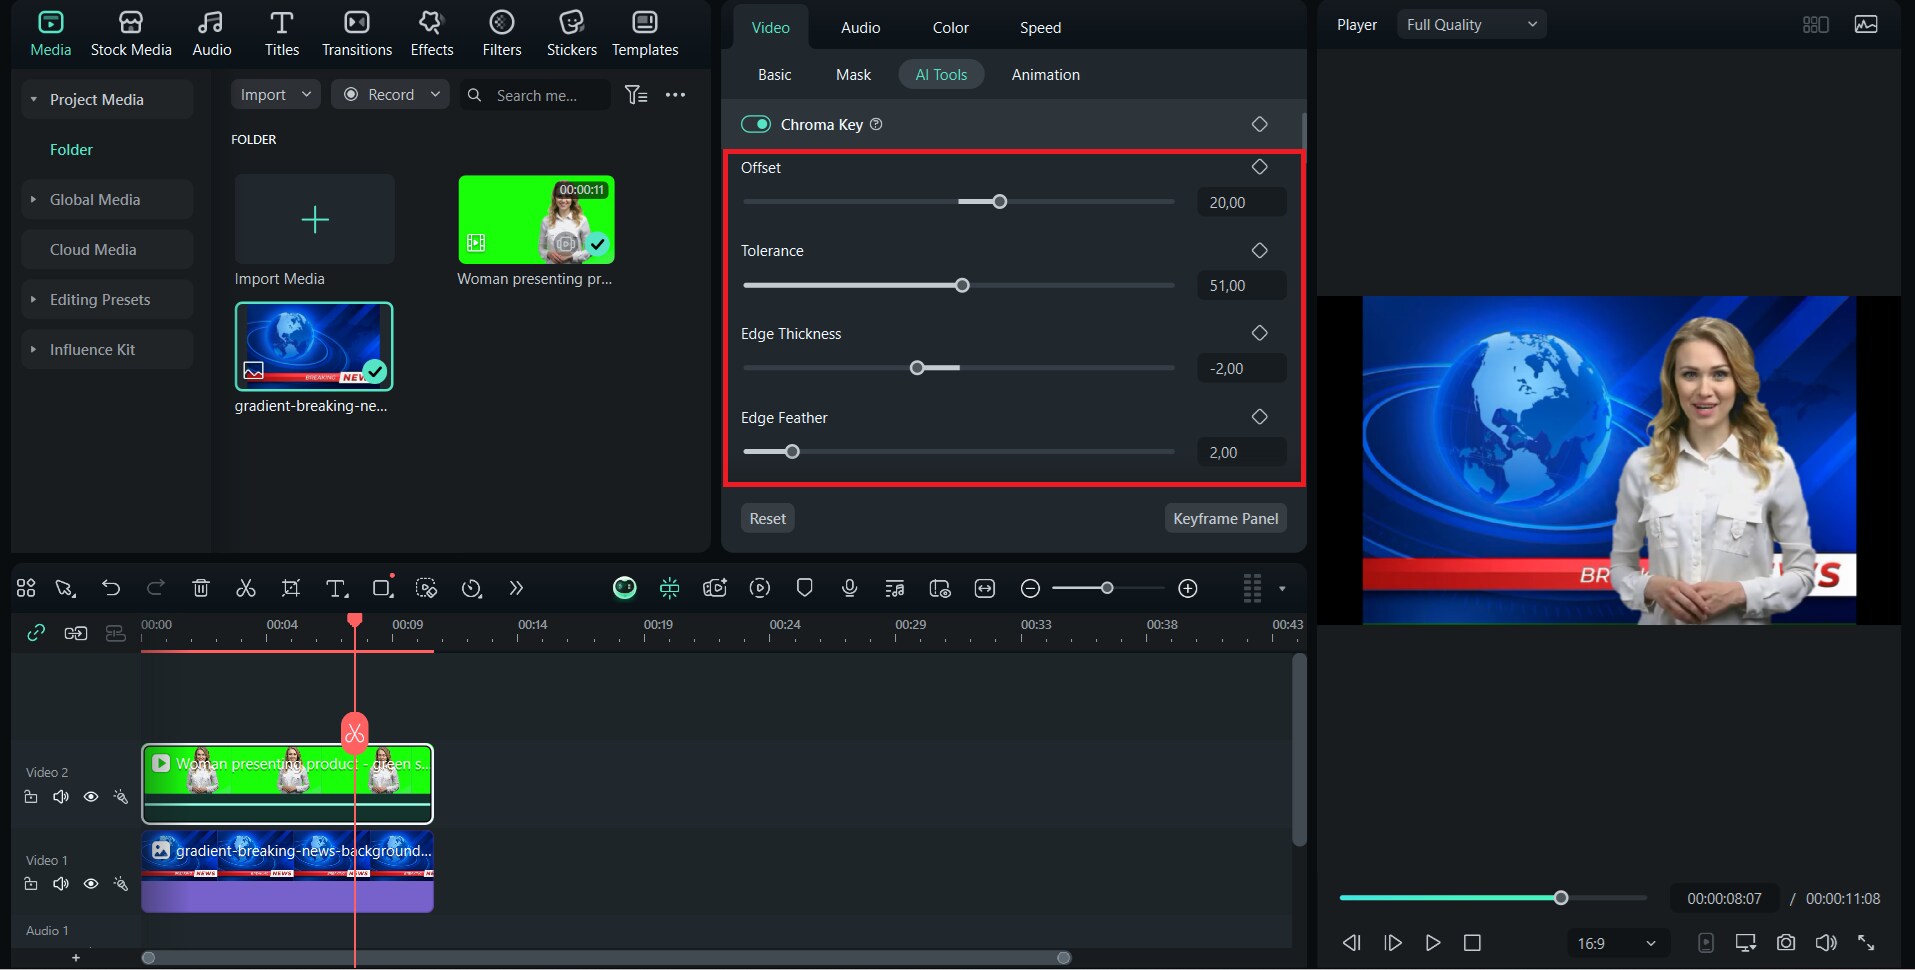The width and height of the screenshot is (1915, 970).
Task: Add keyframe for Offset
Action: 1260,167
